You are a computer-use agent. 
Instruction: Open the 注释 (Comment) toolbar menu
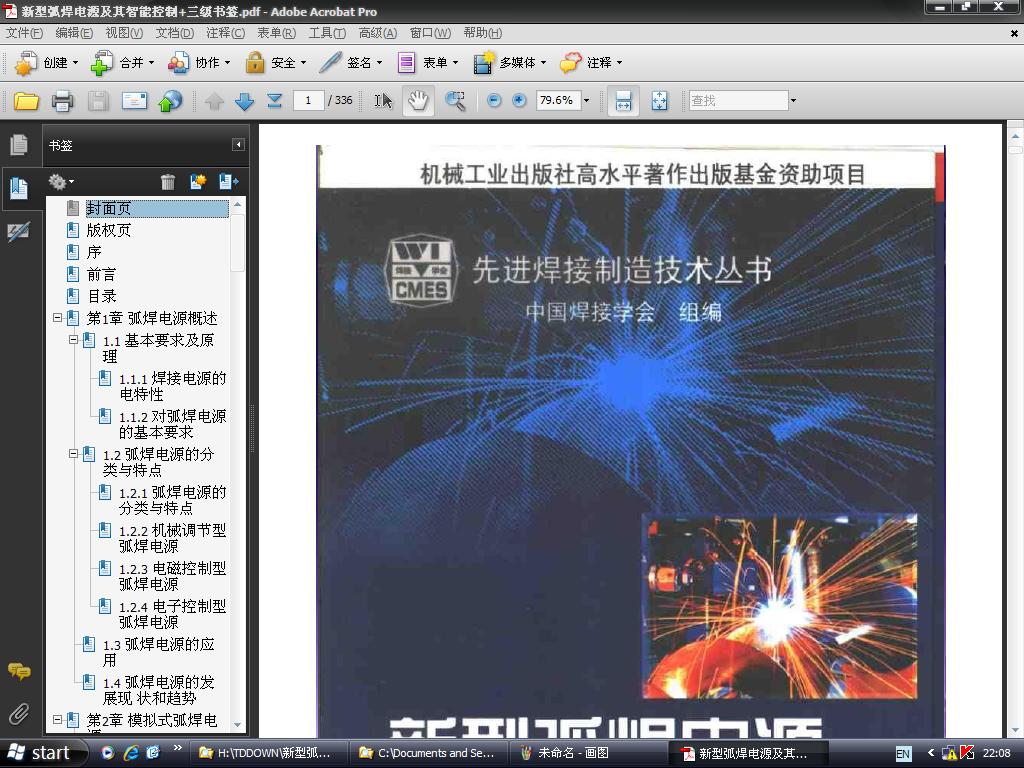pos(591,63)
